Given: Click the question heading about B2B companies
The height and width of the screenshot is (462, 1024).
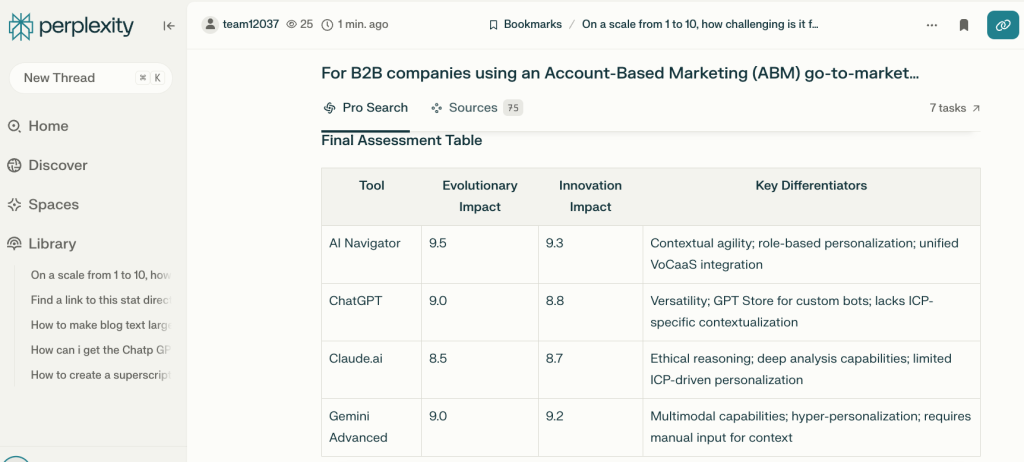Looking at the screenshot, I should (x=620, y=73).
